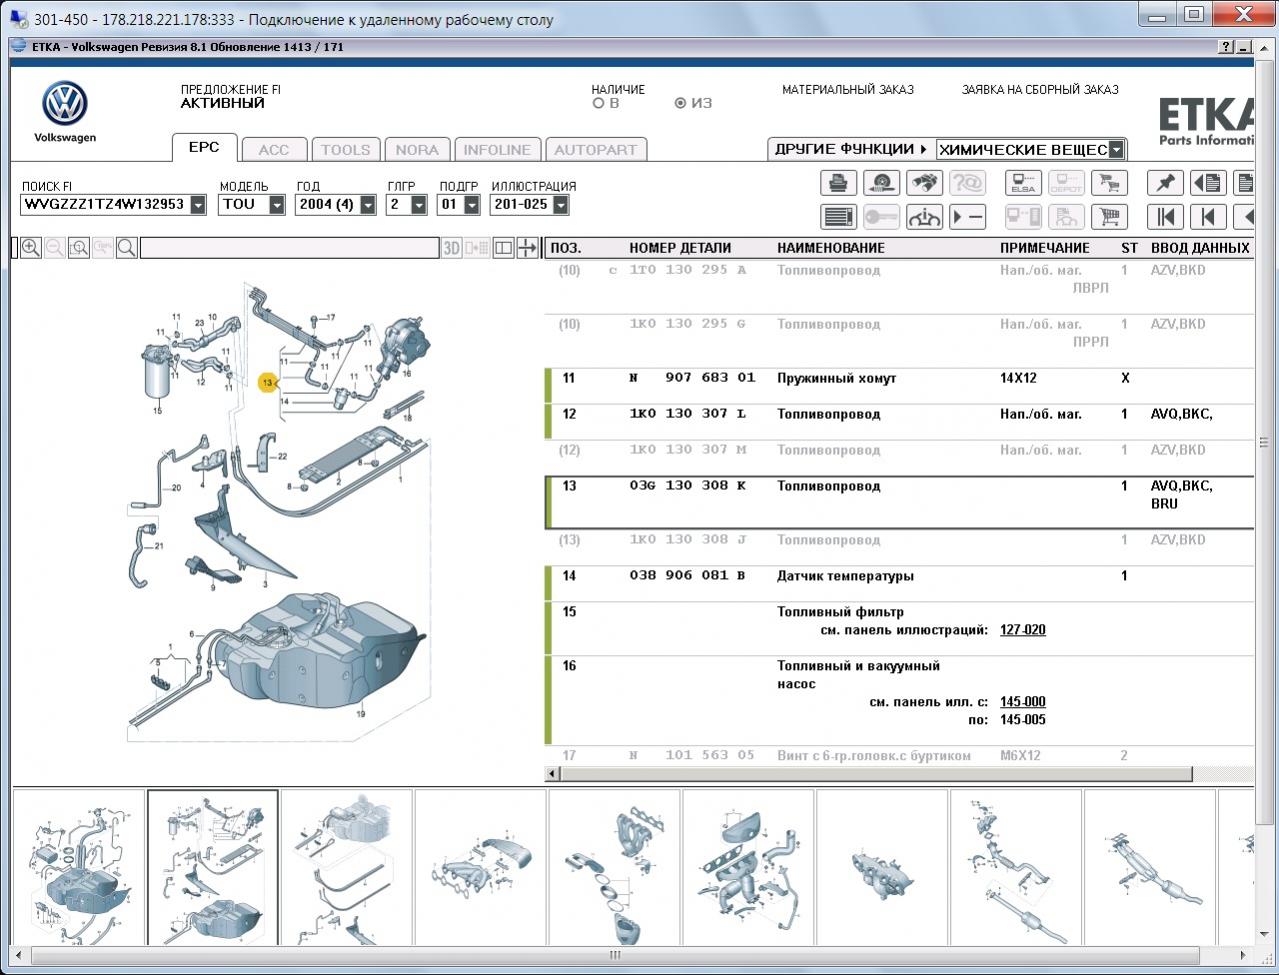This screenshot has height=975, width=1279.
Task: Select part number 03G 130 308 K
Action: click(688, 486)
